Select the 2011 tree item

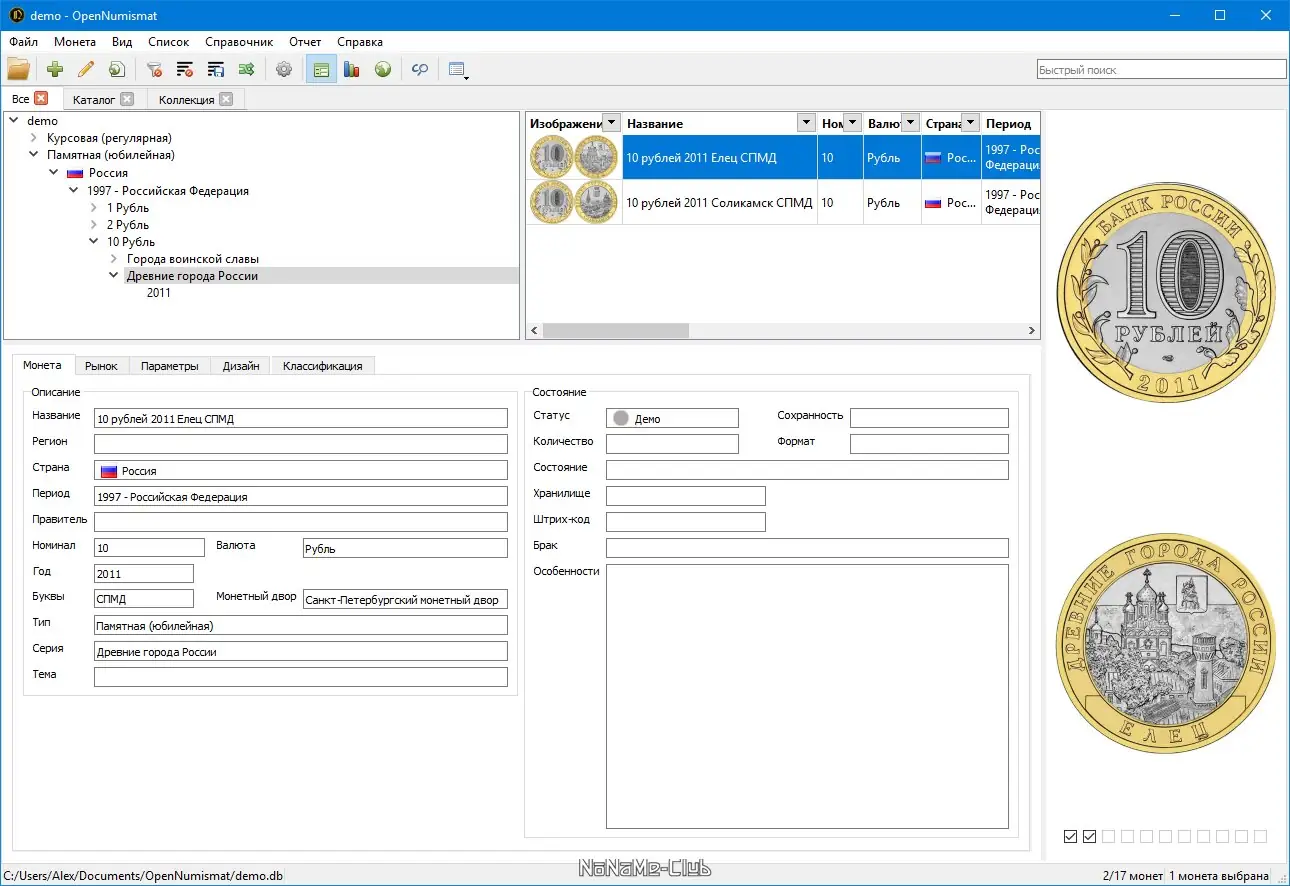159,293
